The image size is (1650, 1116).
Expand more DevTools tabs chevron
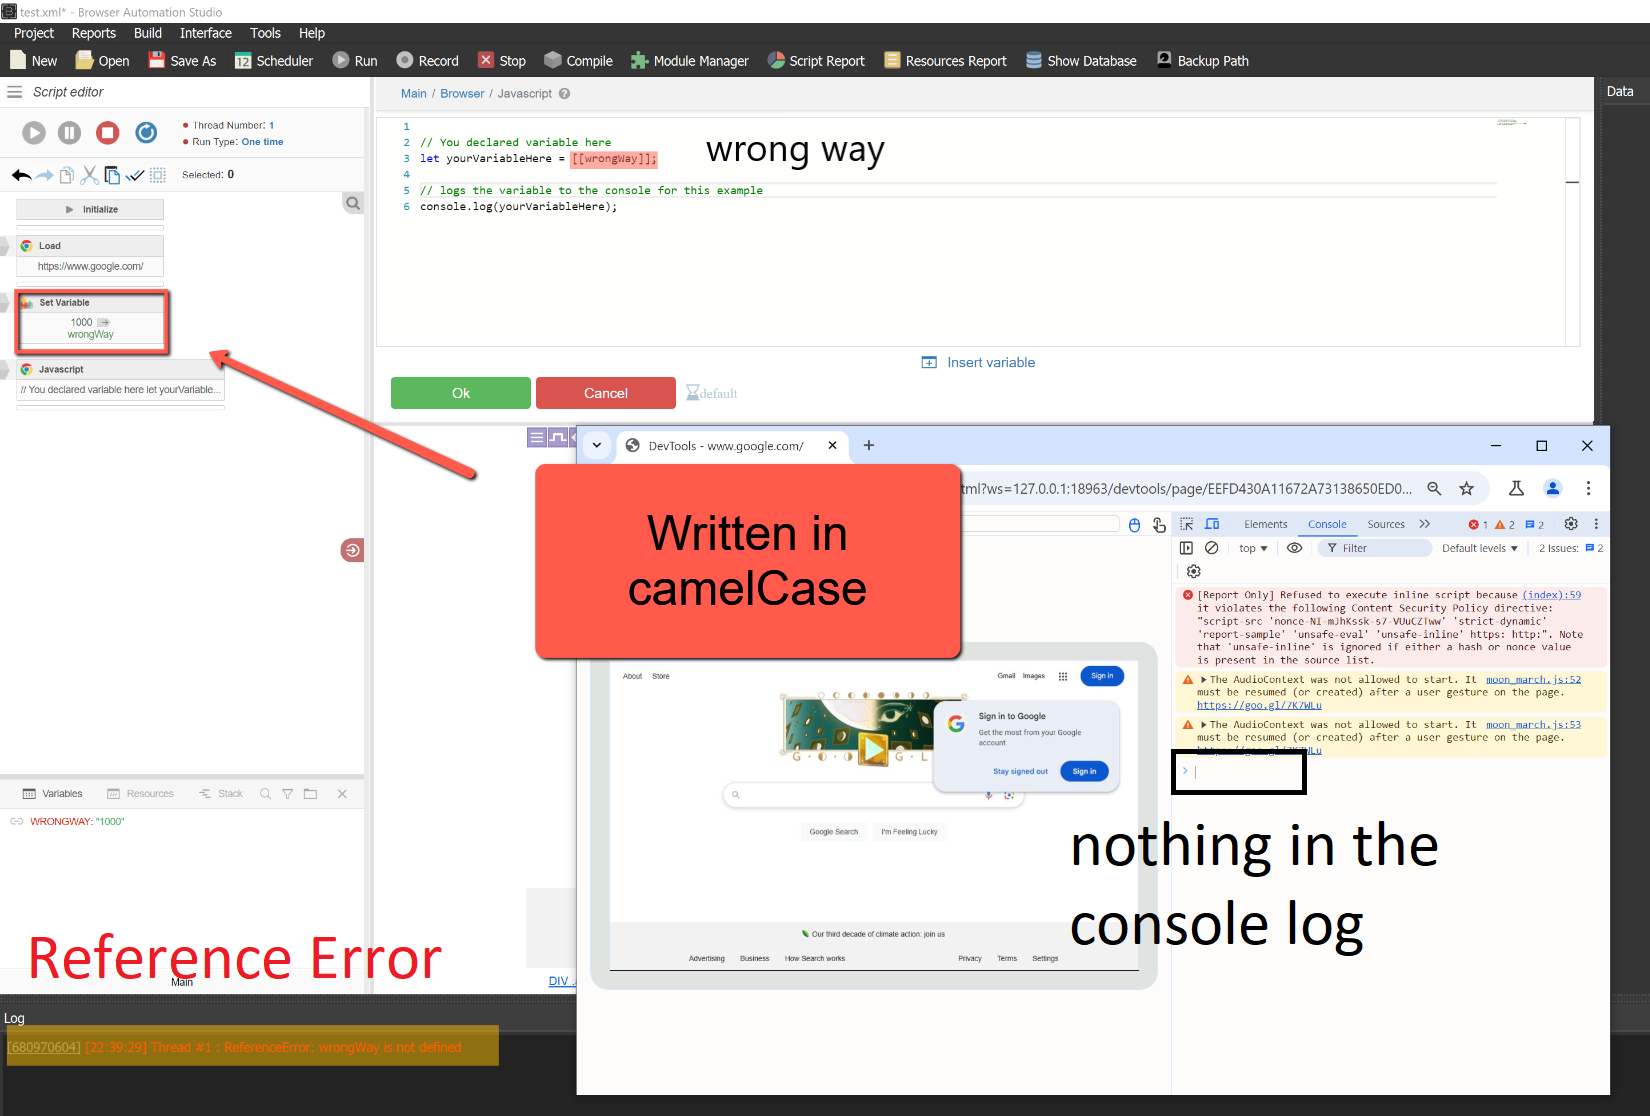(1425, 524)
